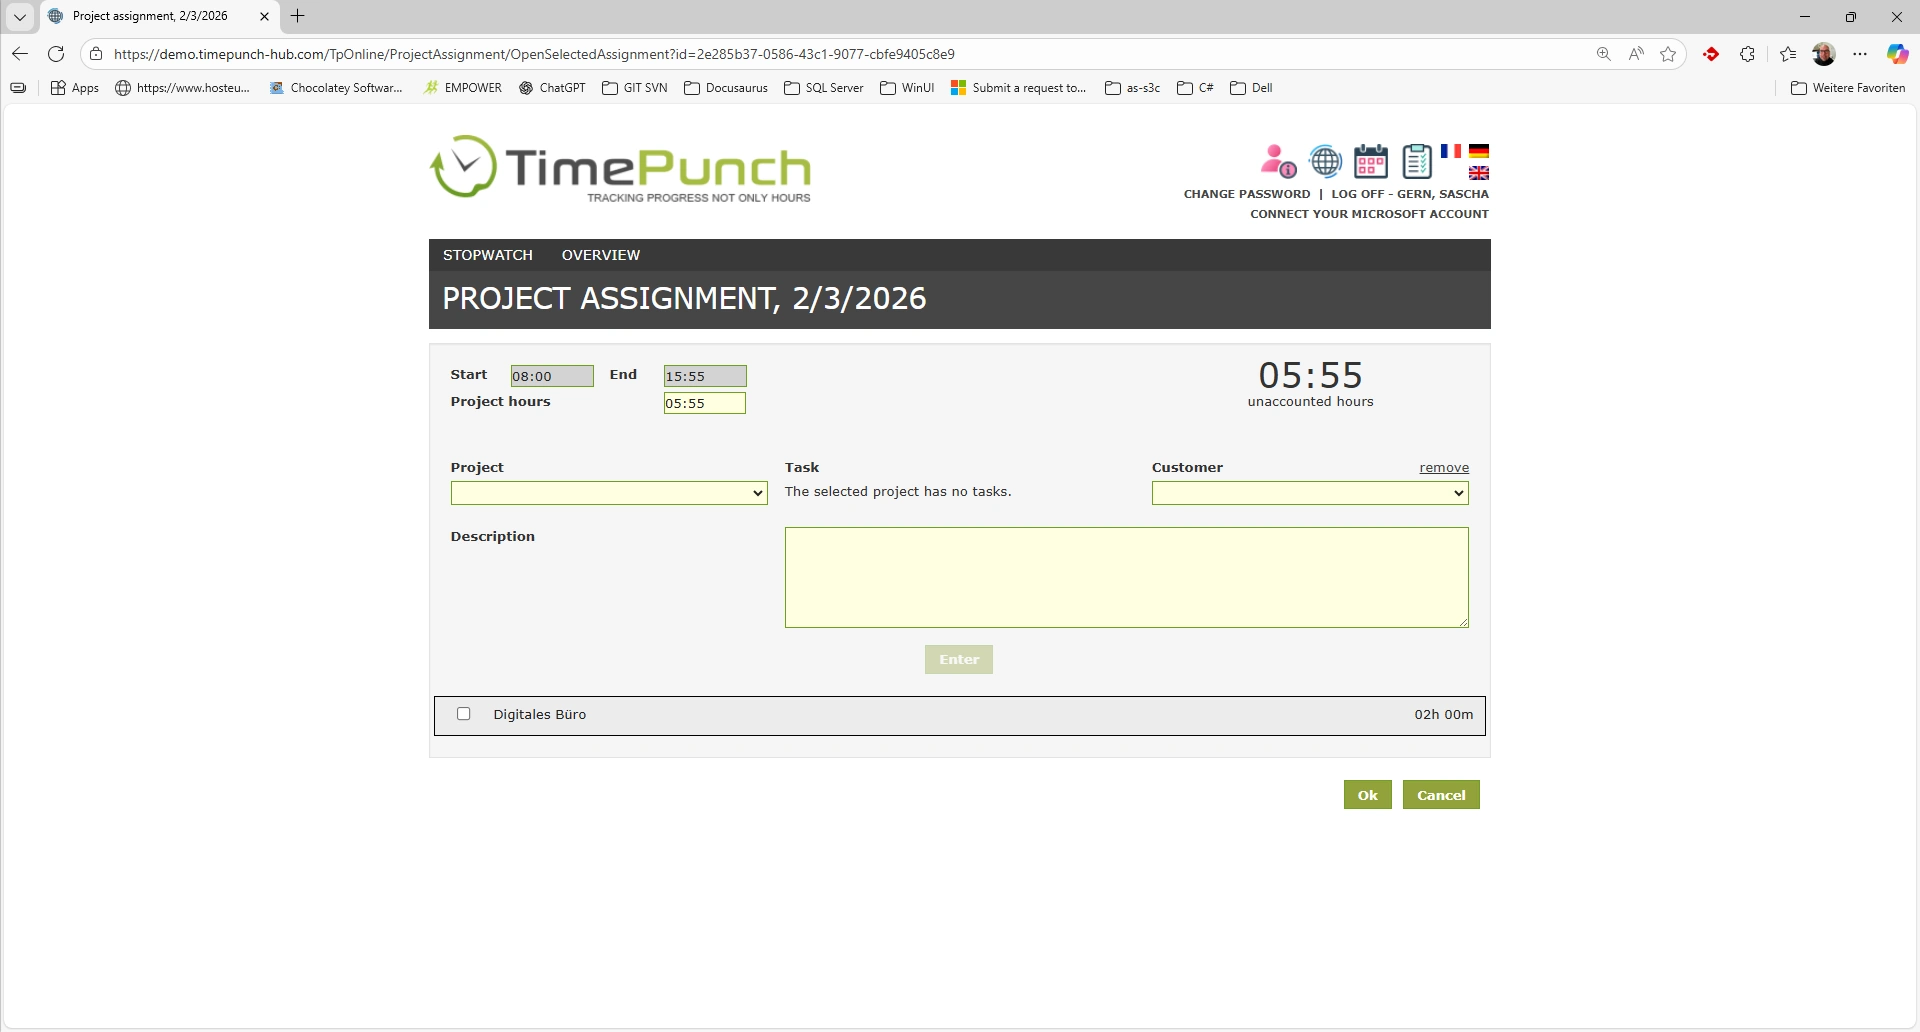Screen dimensions: 1920x1032
Task: Click inside the Description text area
Action: pyautogui.click(x=1126, y=578)
